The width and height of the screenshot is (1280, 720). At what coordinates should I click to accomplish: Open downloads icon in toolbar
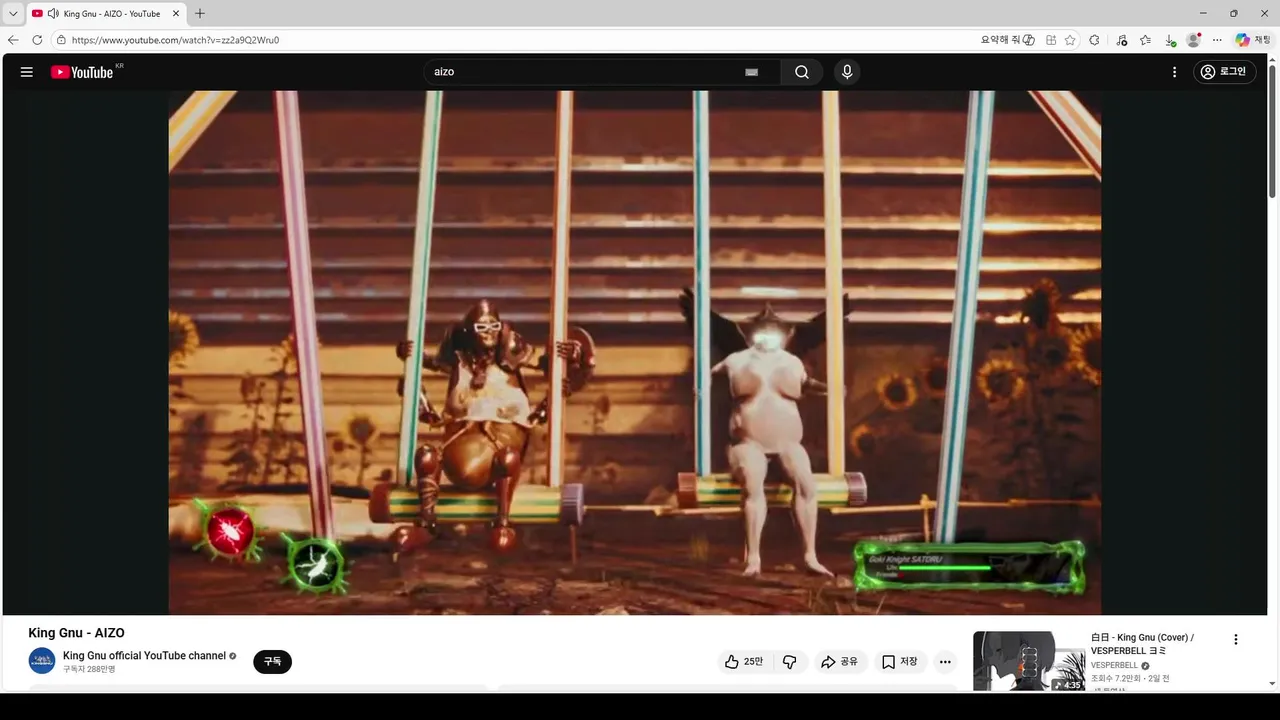point(1169,40)
